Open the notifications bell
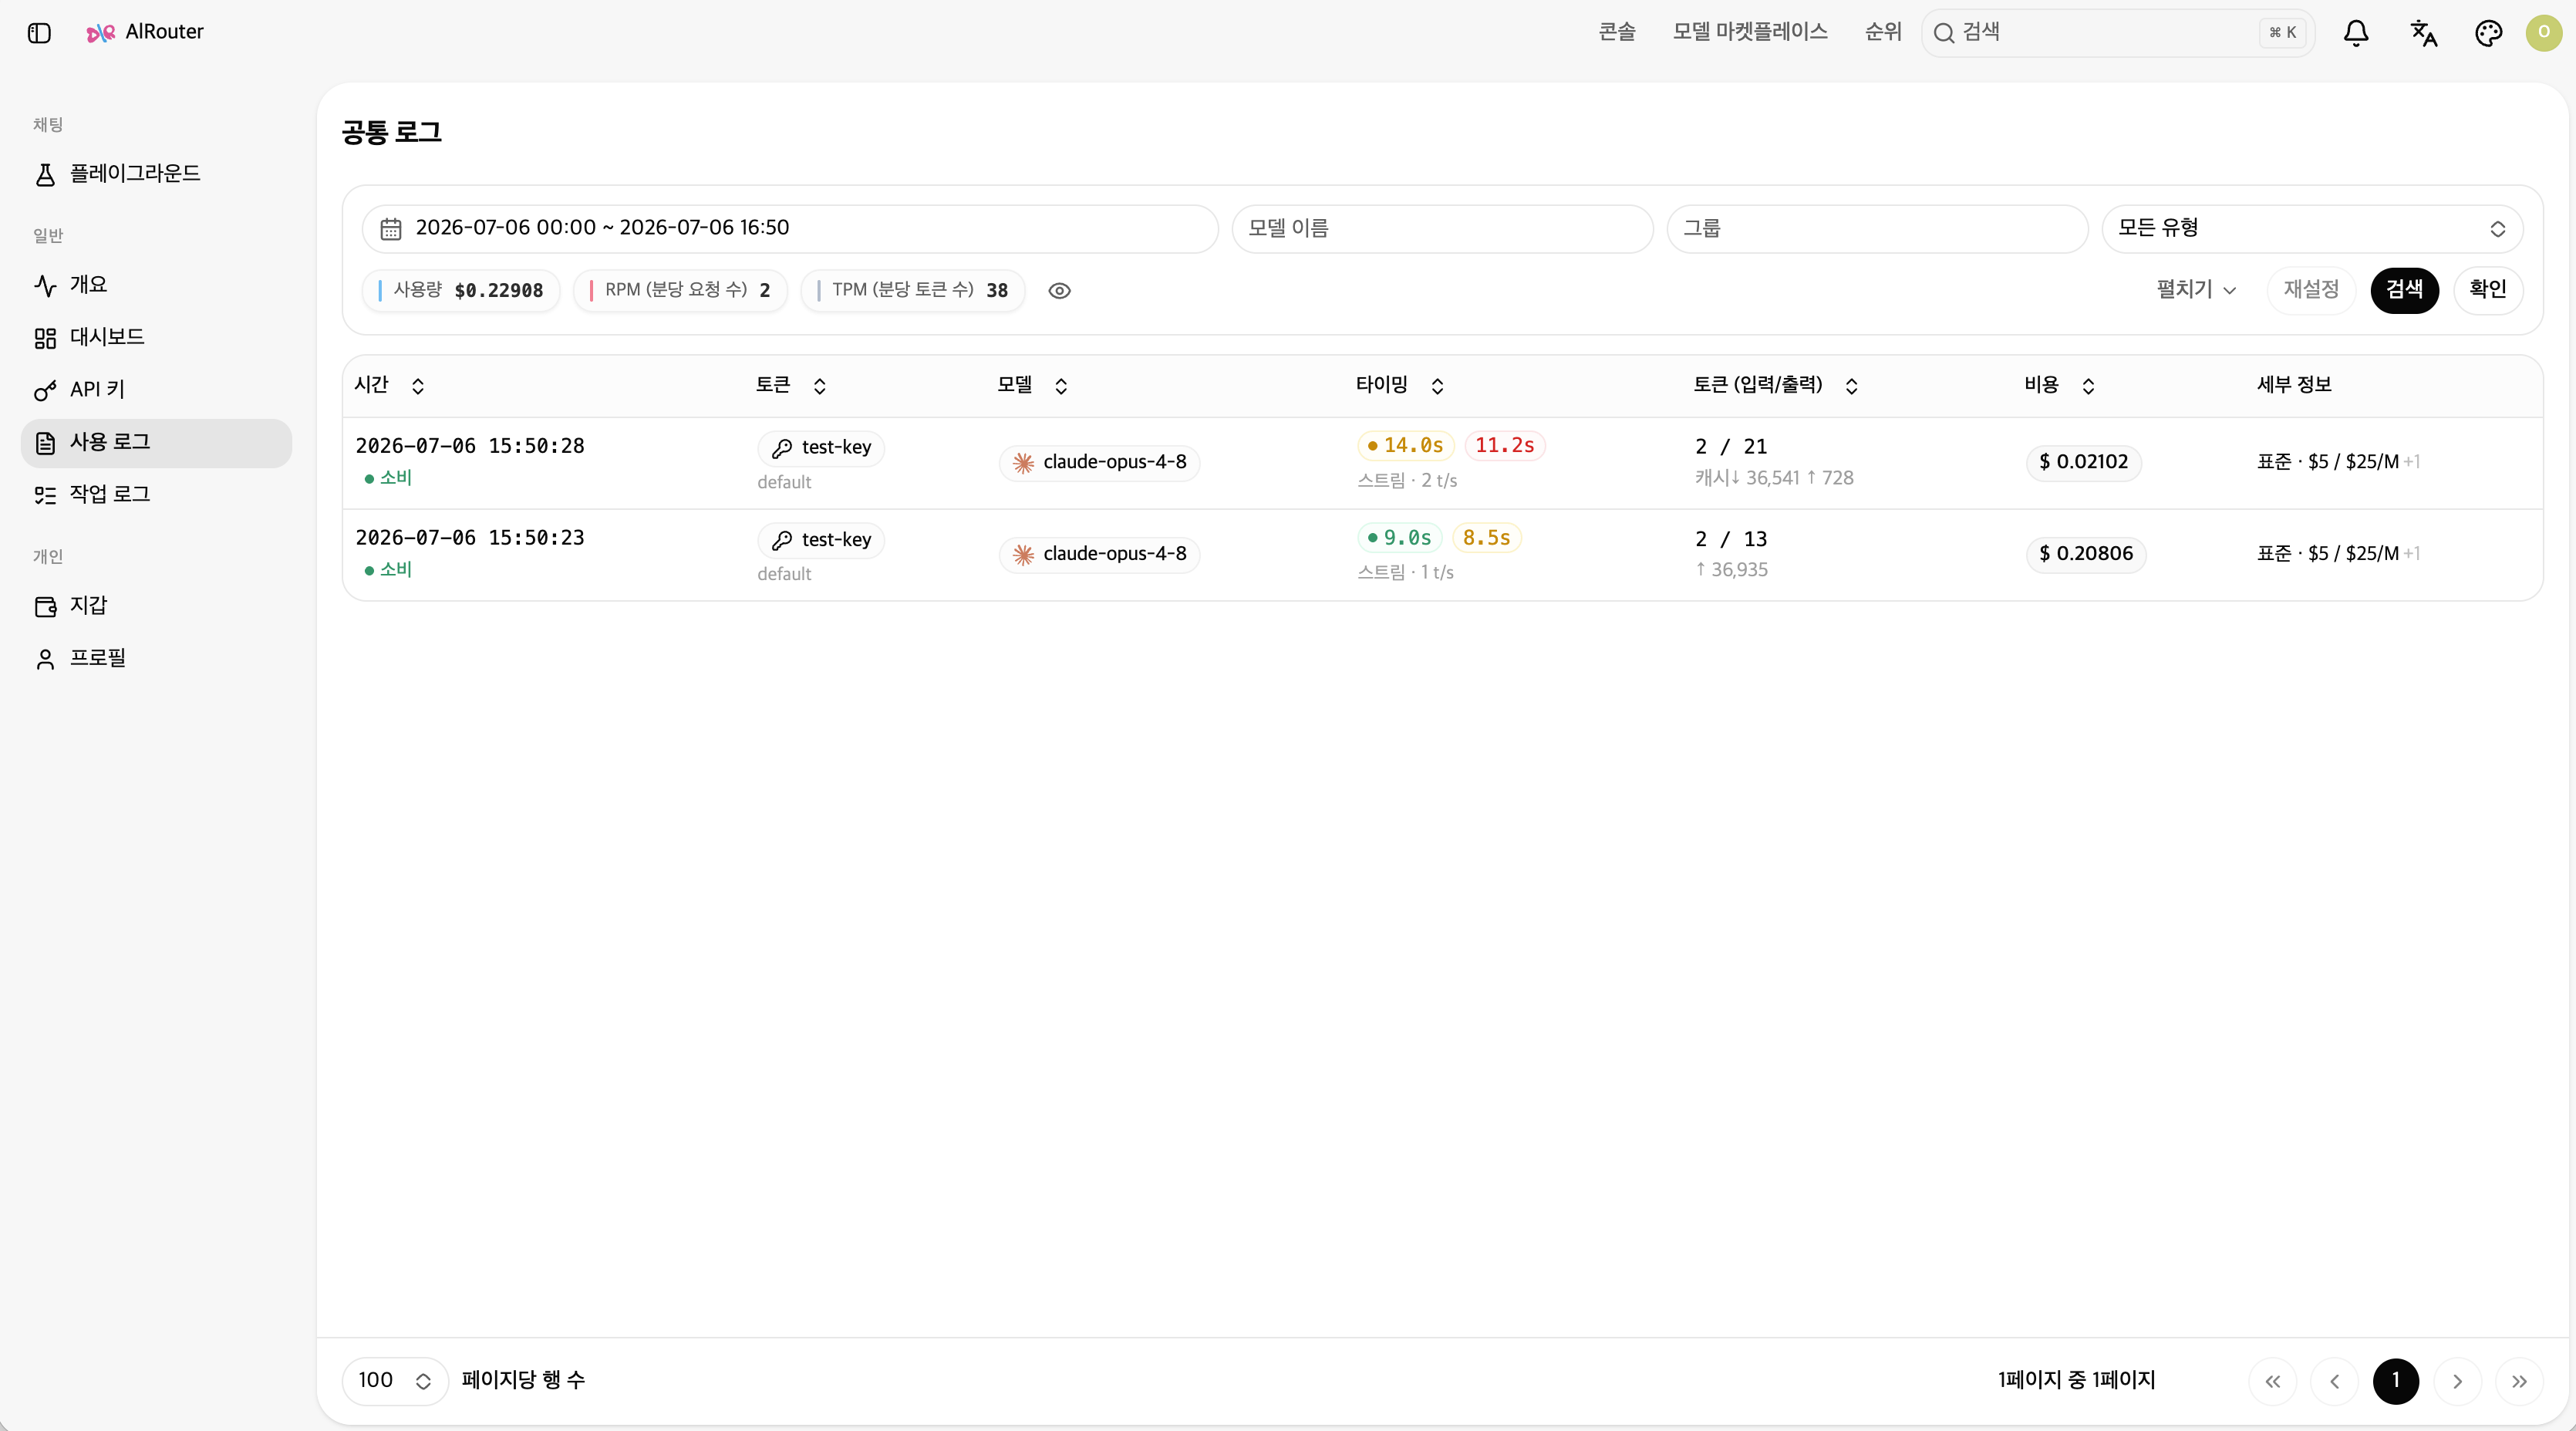The height and width of the screenshot is (1431, 2576). (2356, 33)
